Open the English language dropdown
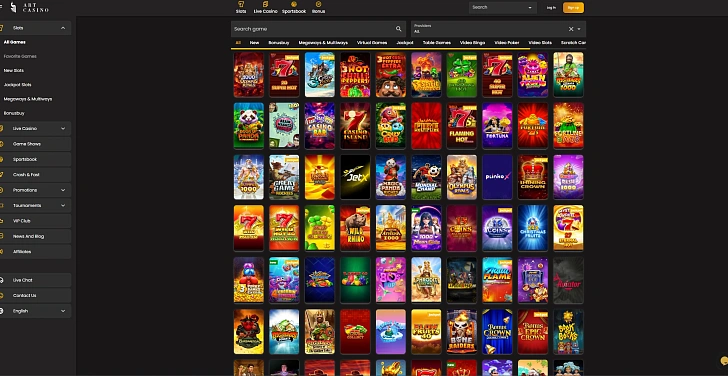This screenshot has height=376, width=728. coord(35,311)
